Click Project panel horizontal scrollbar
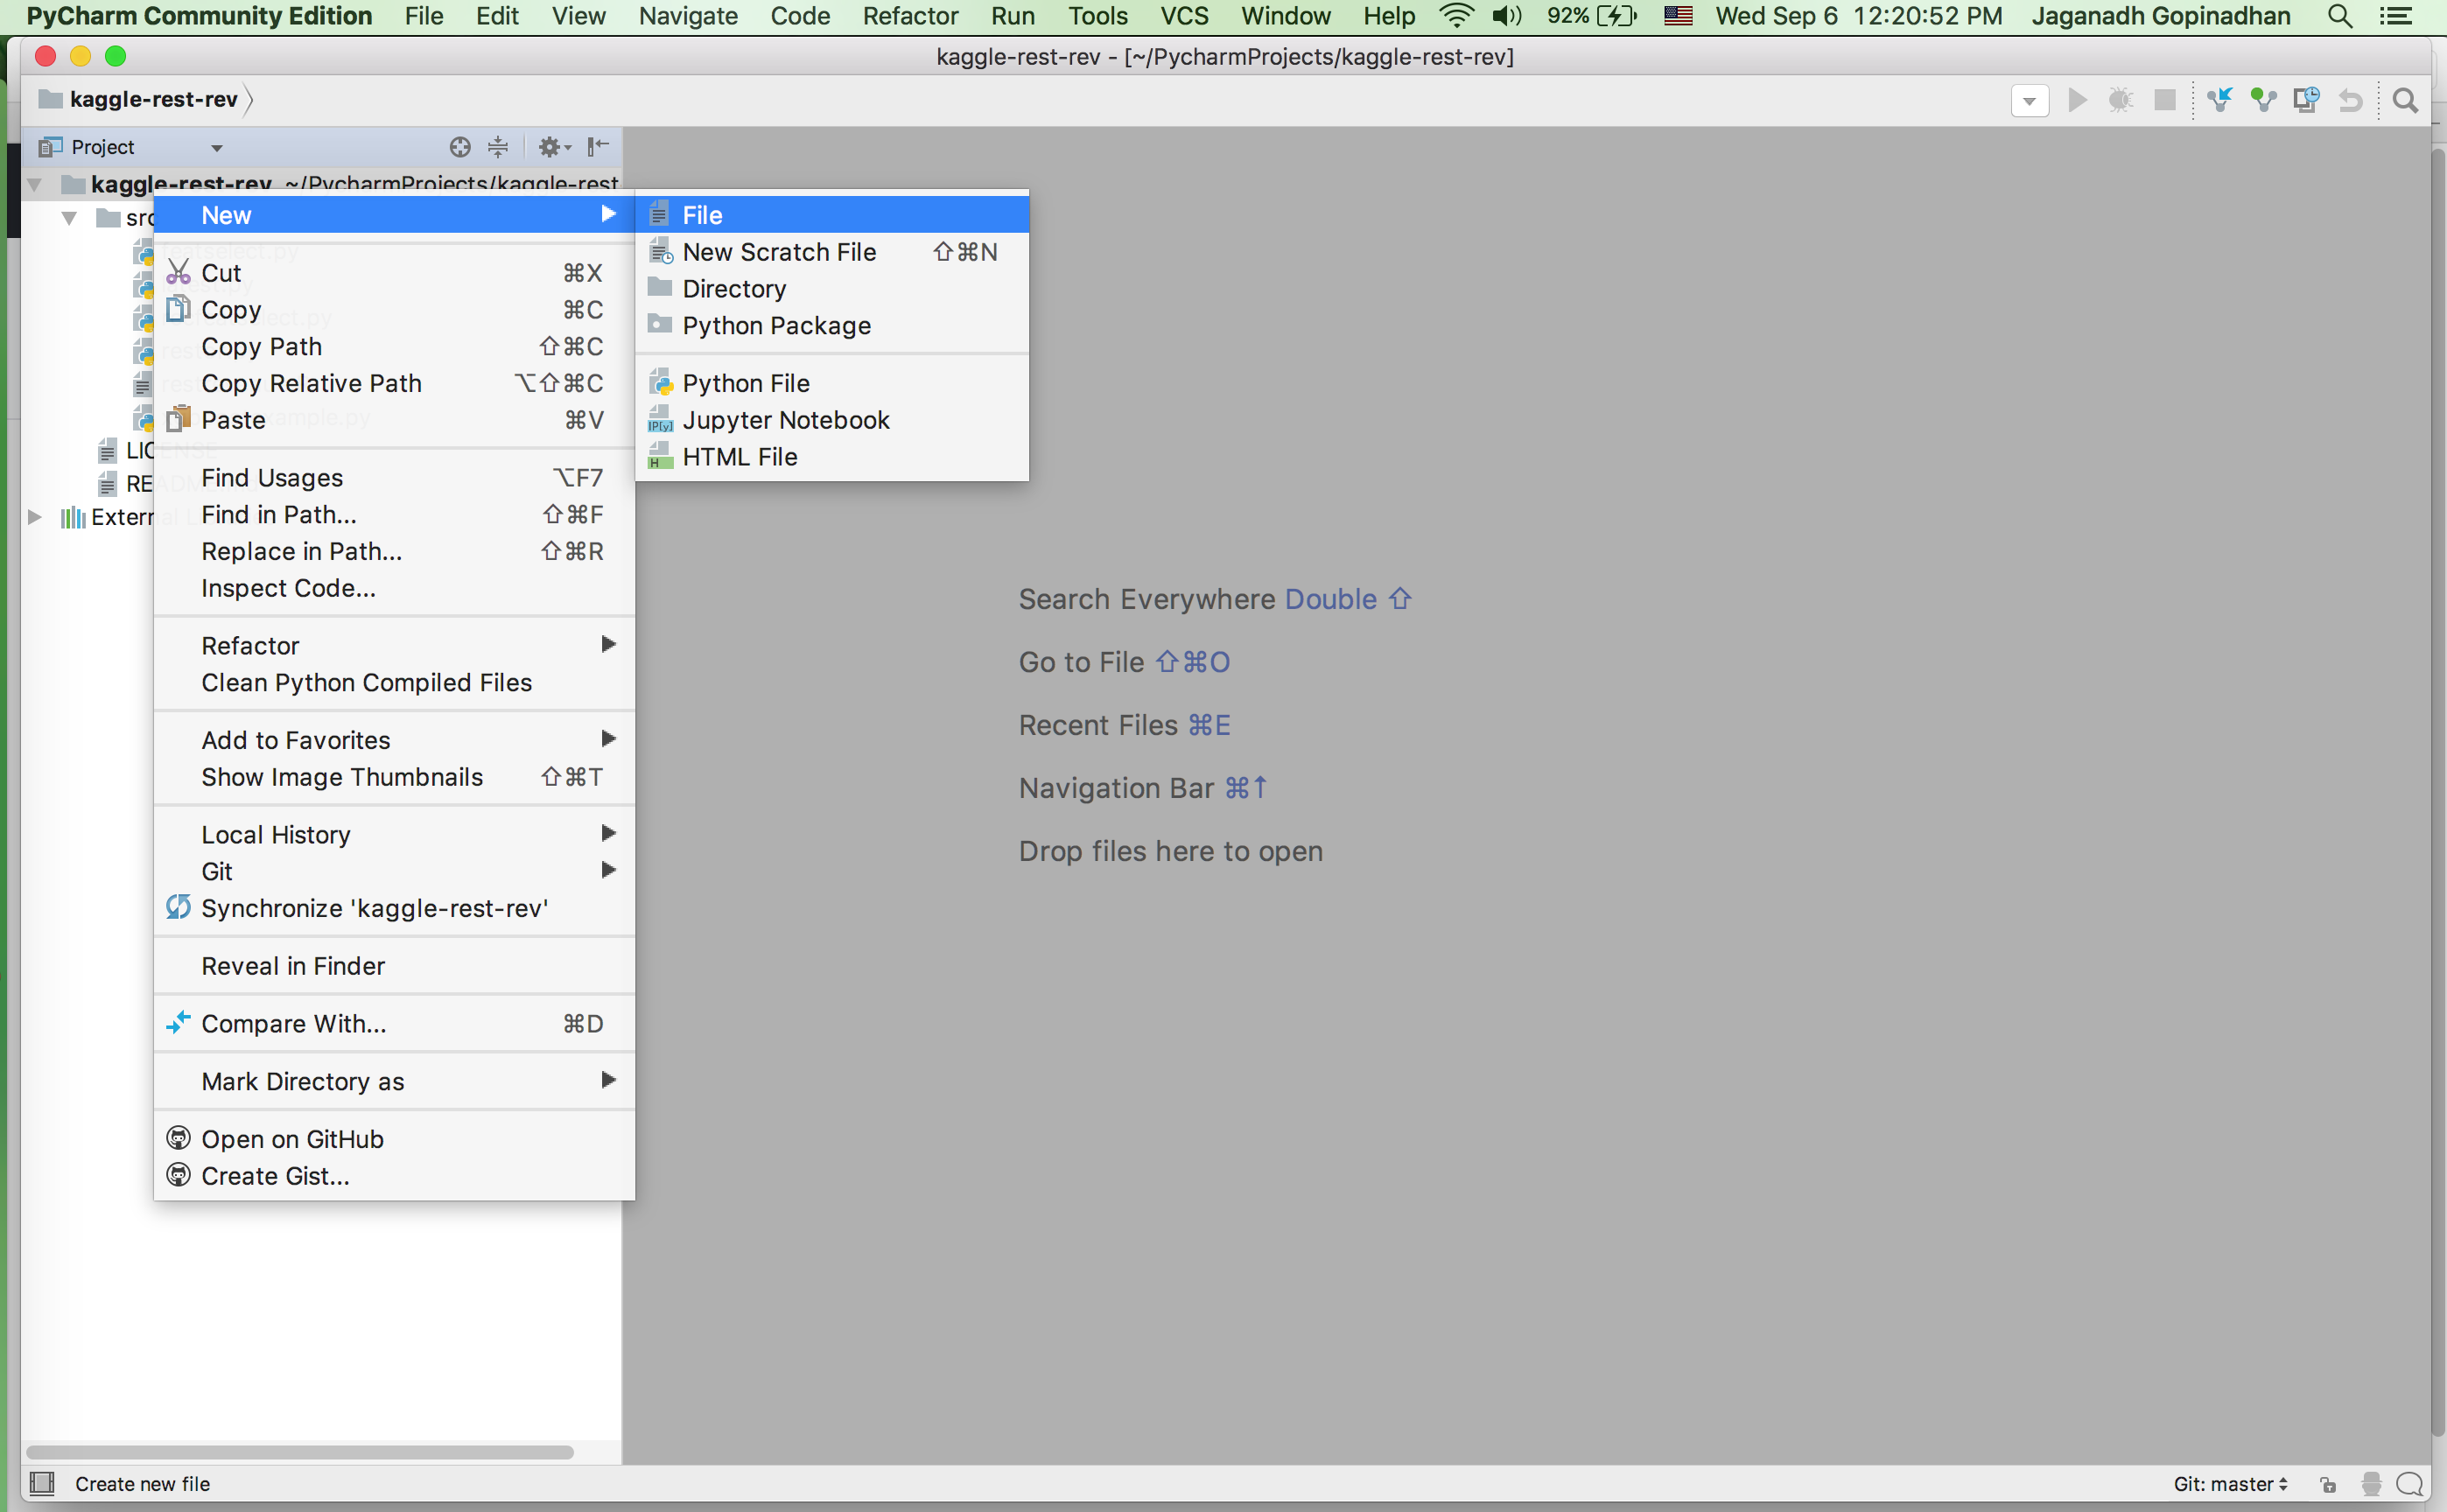This screenshot has height=1512, width=2447. pyautogui.click(x=300, y=1452)
